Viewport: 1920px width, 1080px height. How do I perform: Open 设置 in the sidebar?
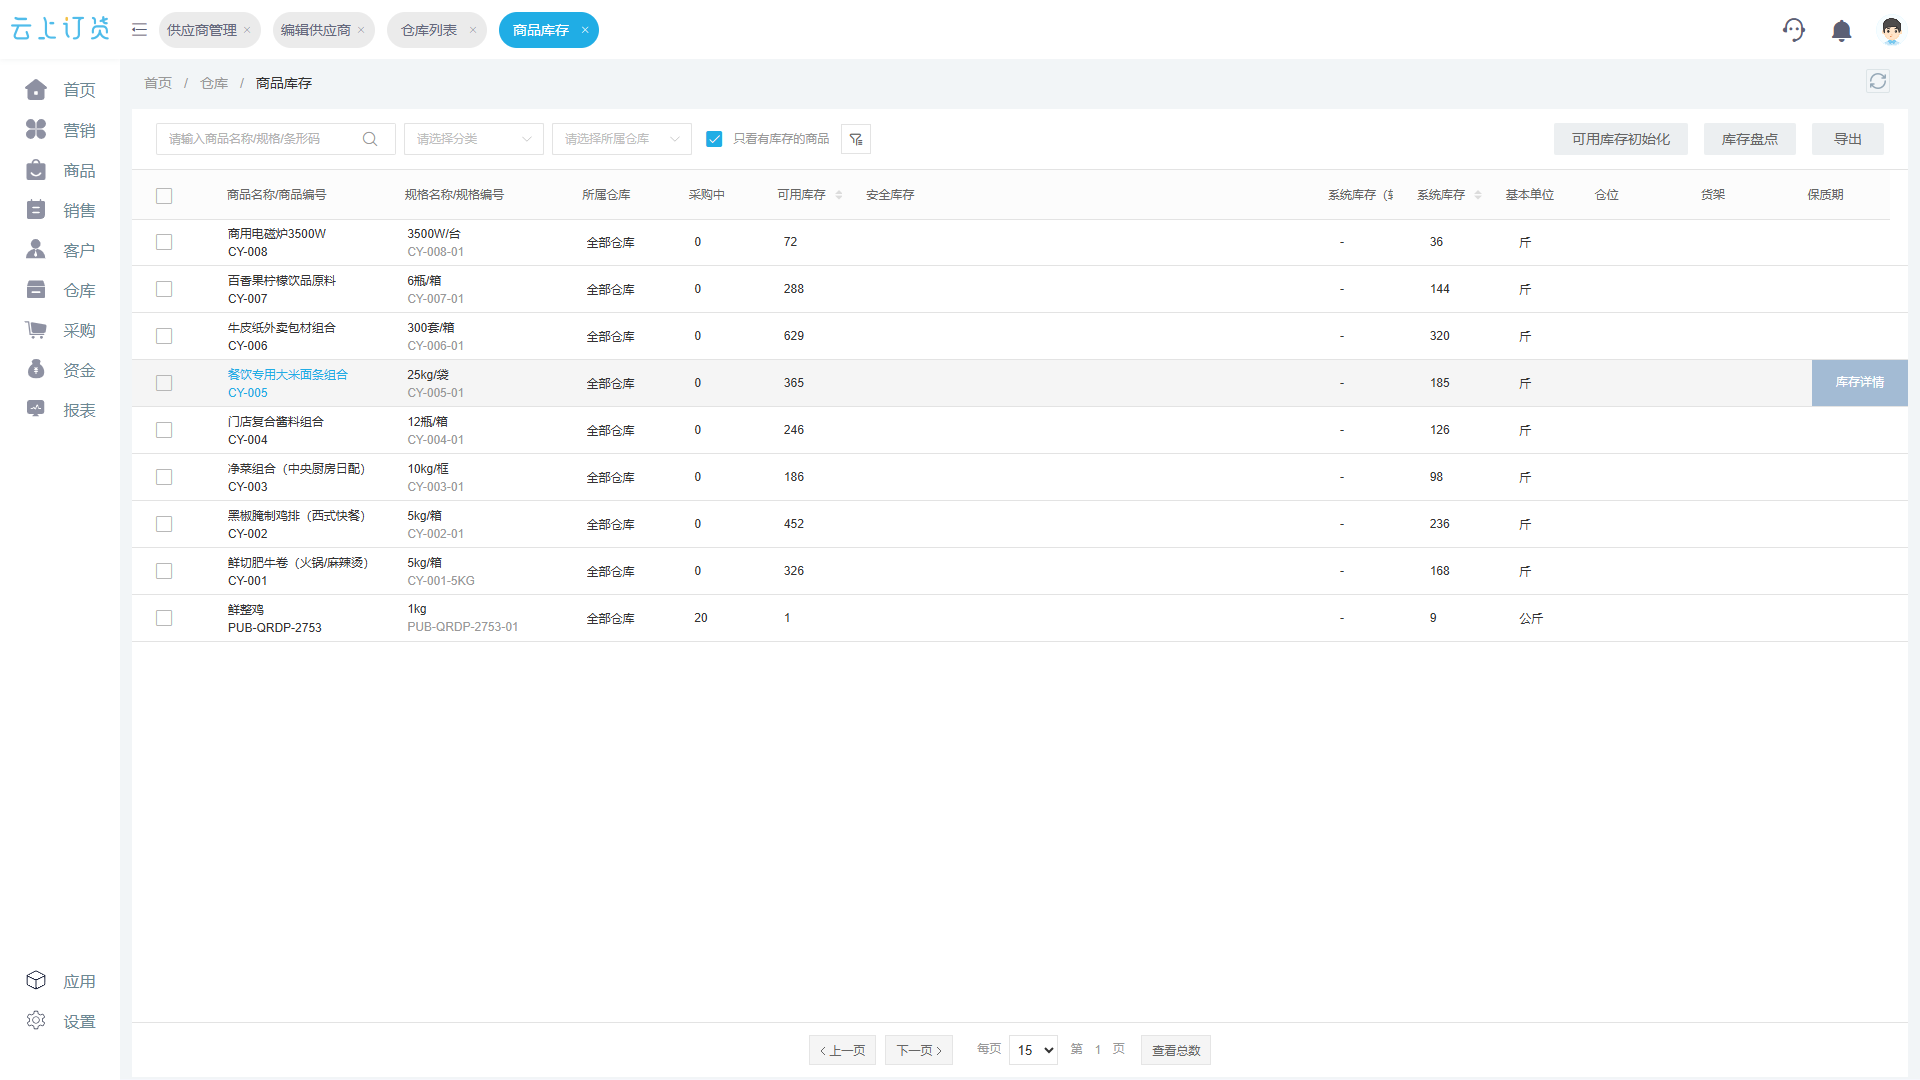(61, 1021)
